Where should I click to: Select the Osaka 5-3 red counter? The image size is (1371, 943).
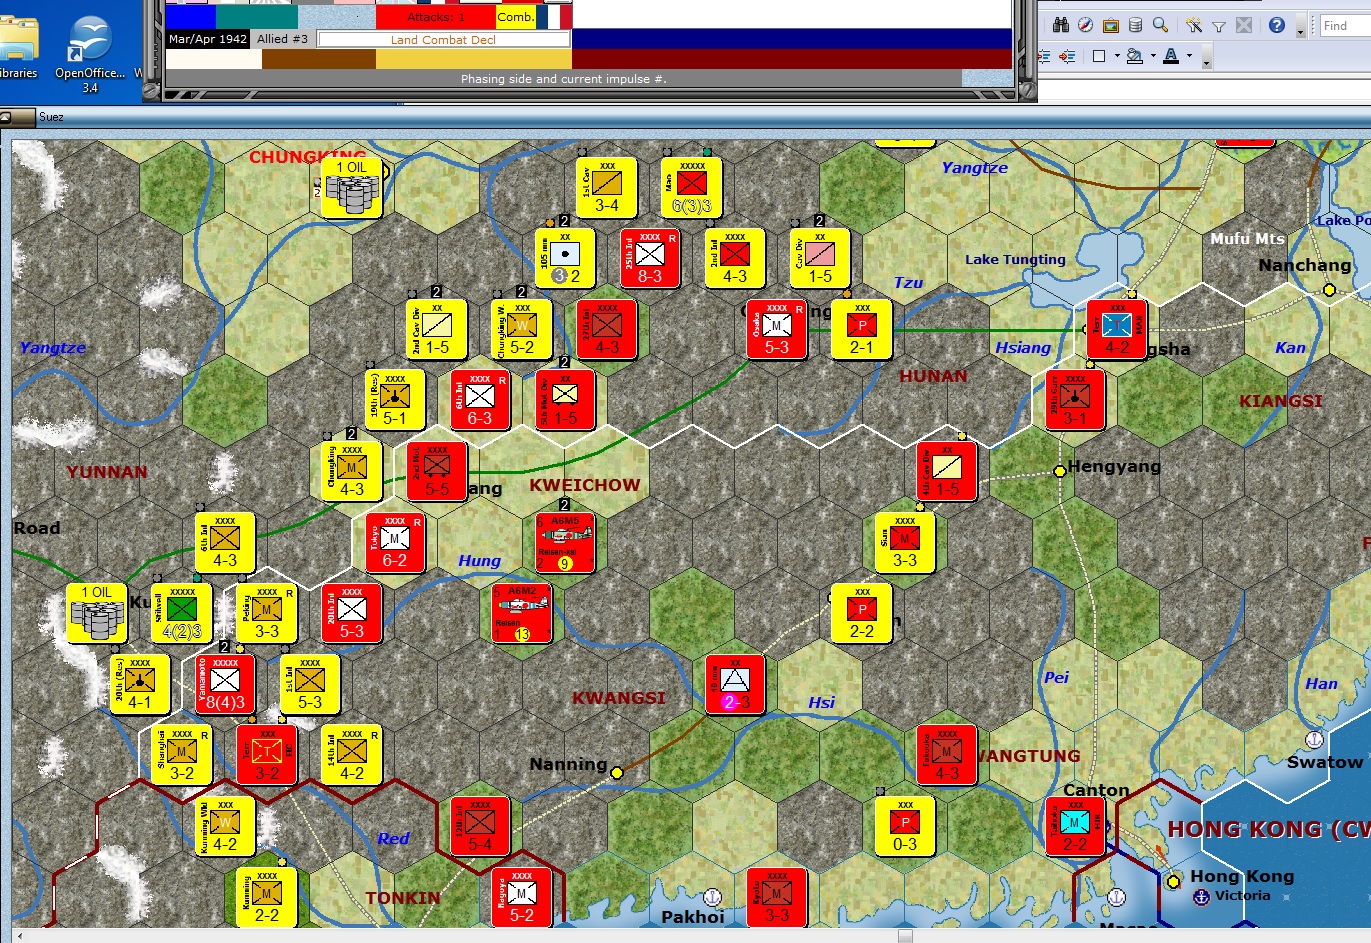[777, 329]
